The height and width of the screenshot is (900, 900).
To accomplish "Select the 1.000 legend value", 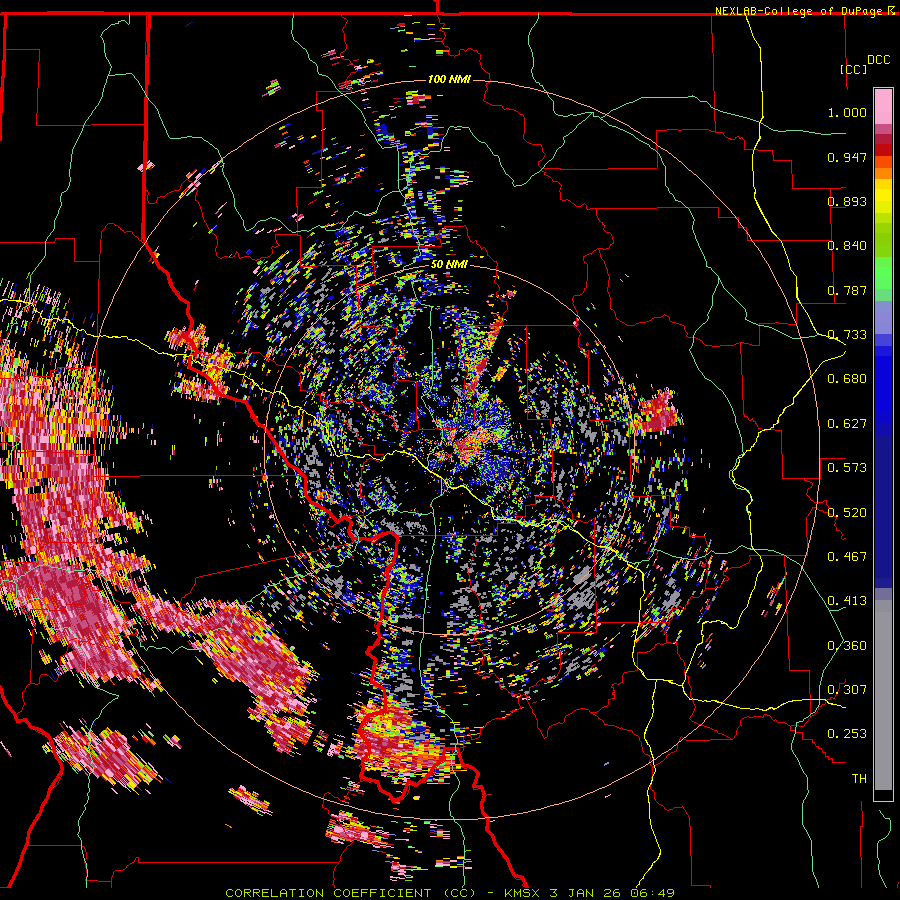I will [847, 112].
